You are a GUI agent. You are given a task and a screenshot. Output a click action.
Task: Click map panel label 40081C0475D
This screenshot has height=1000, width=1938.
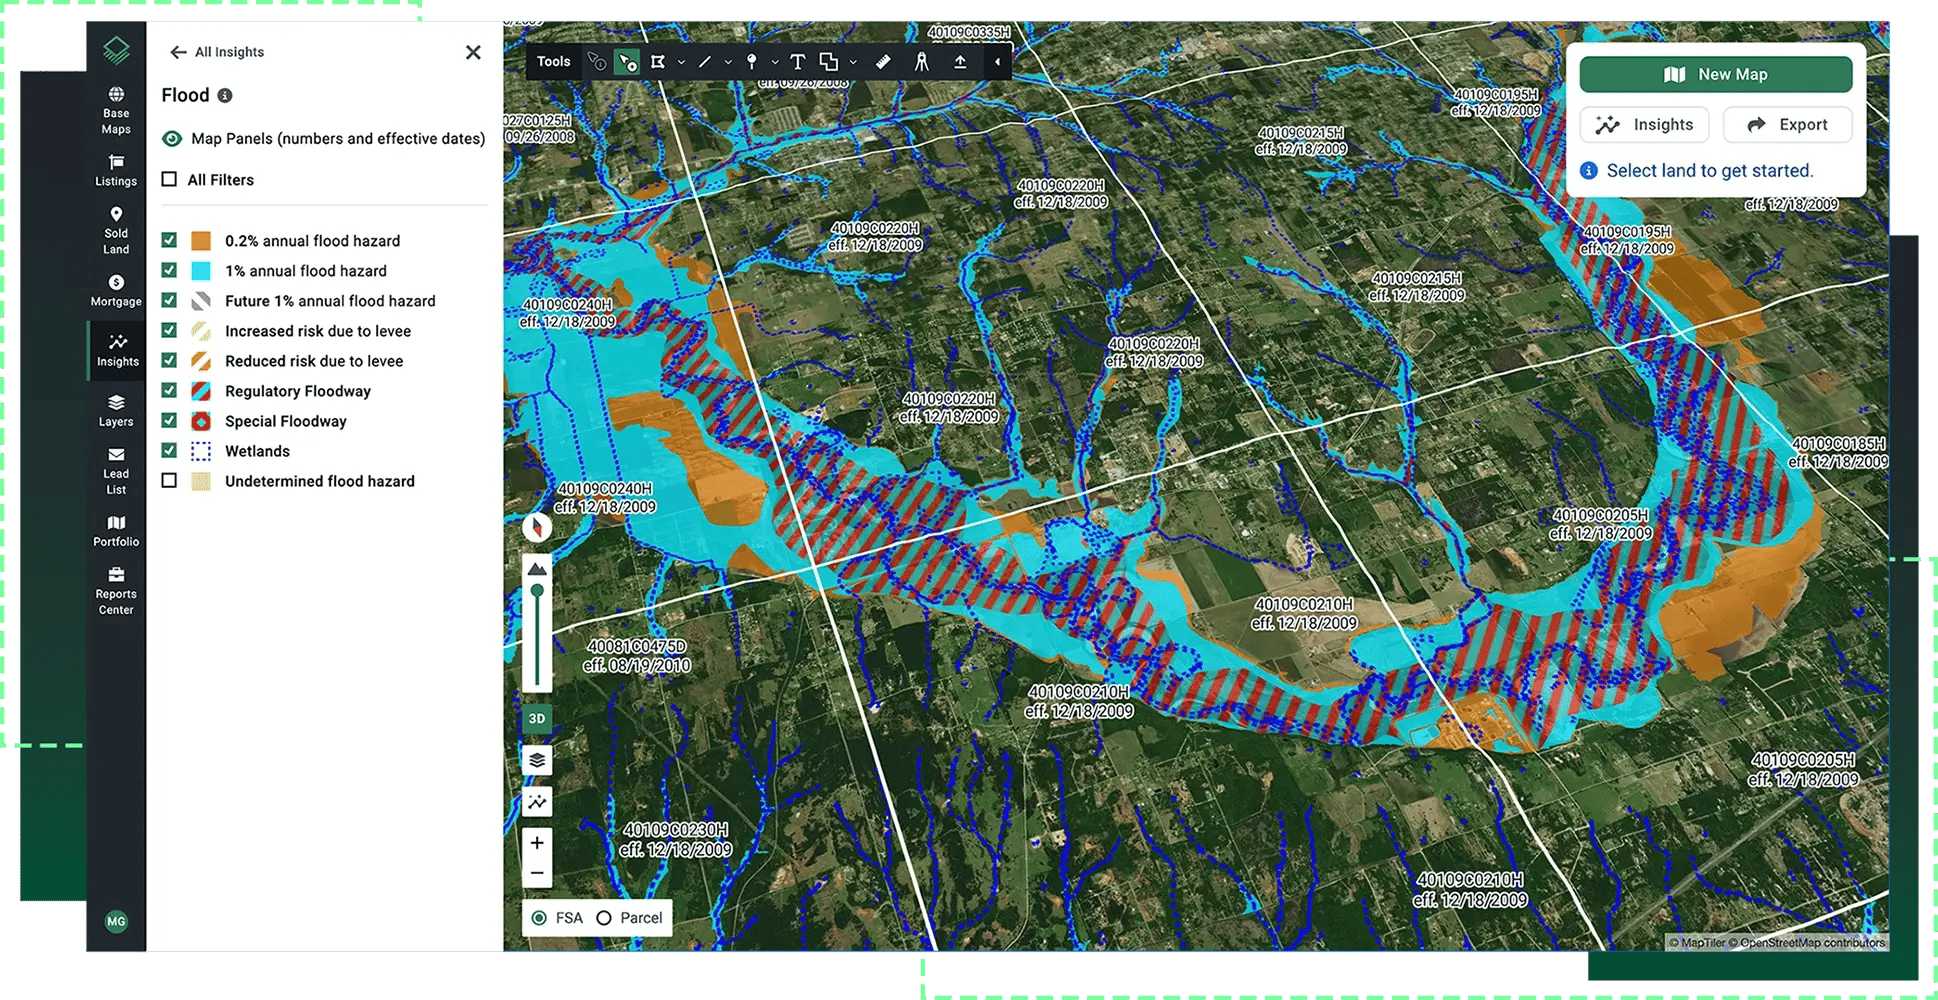coord(637,647)
